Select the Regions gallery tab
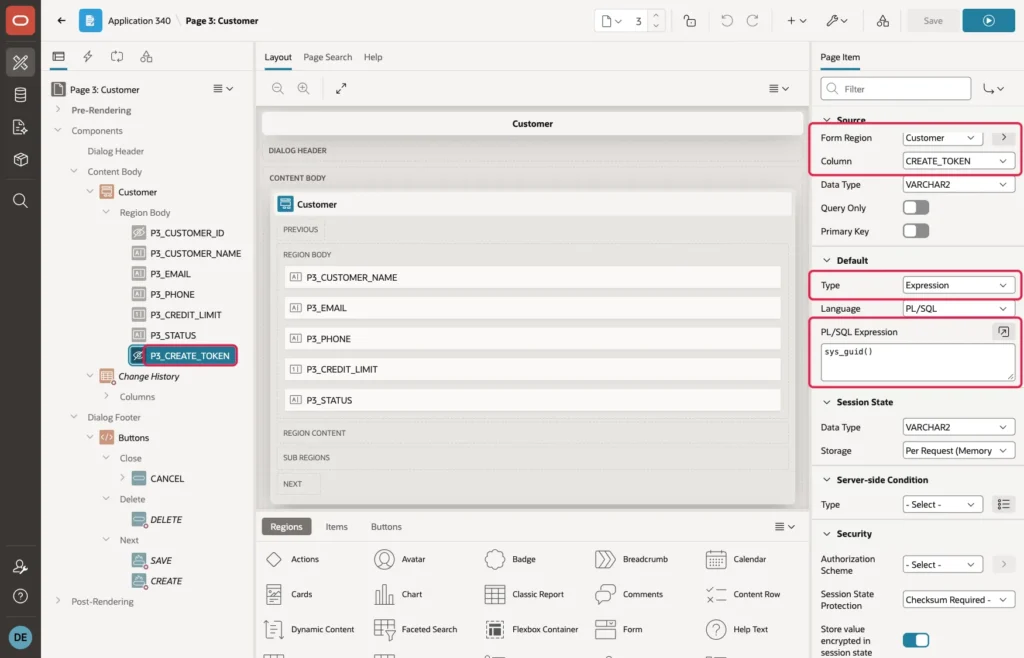 tap(286, 527)
